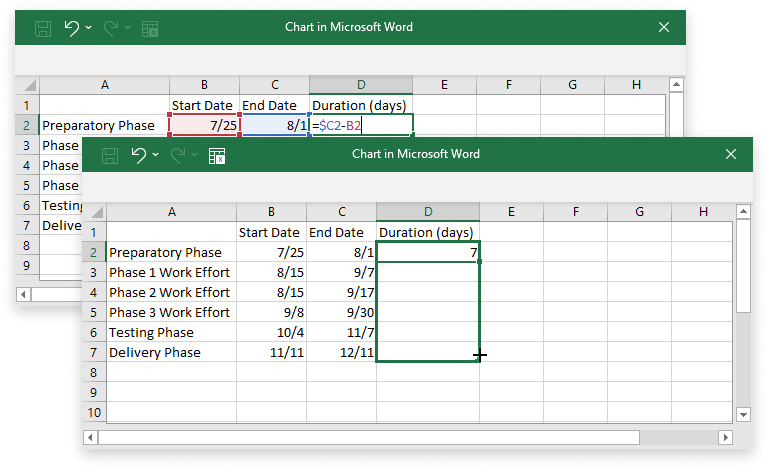
Task: Open Redo dropdown in back chart window
Action: click(127, 27)
